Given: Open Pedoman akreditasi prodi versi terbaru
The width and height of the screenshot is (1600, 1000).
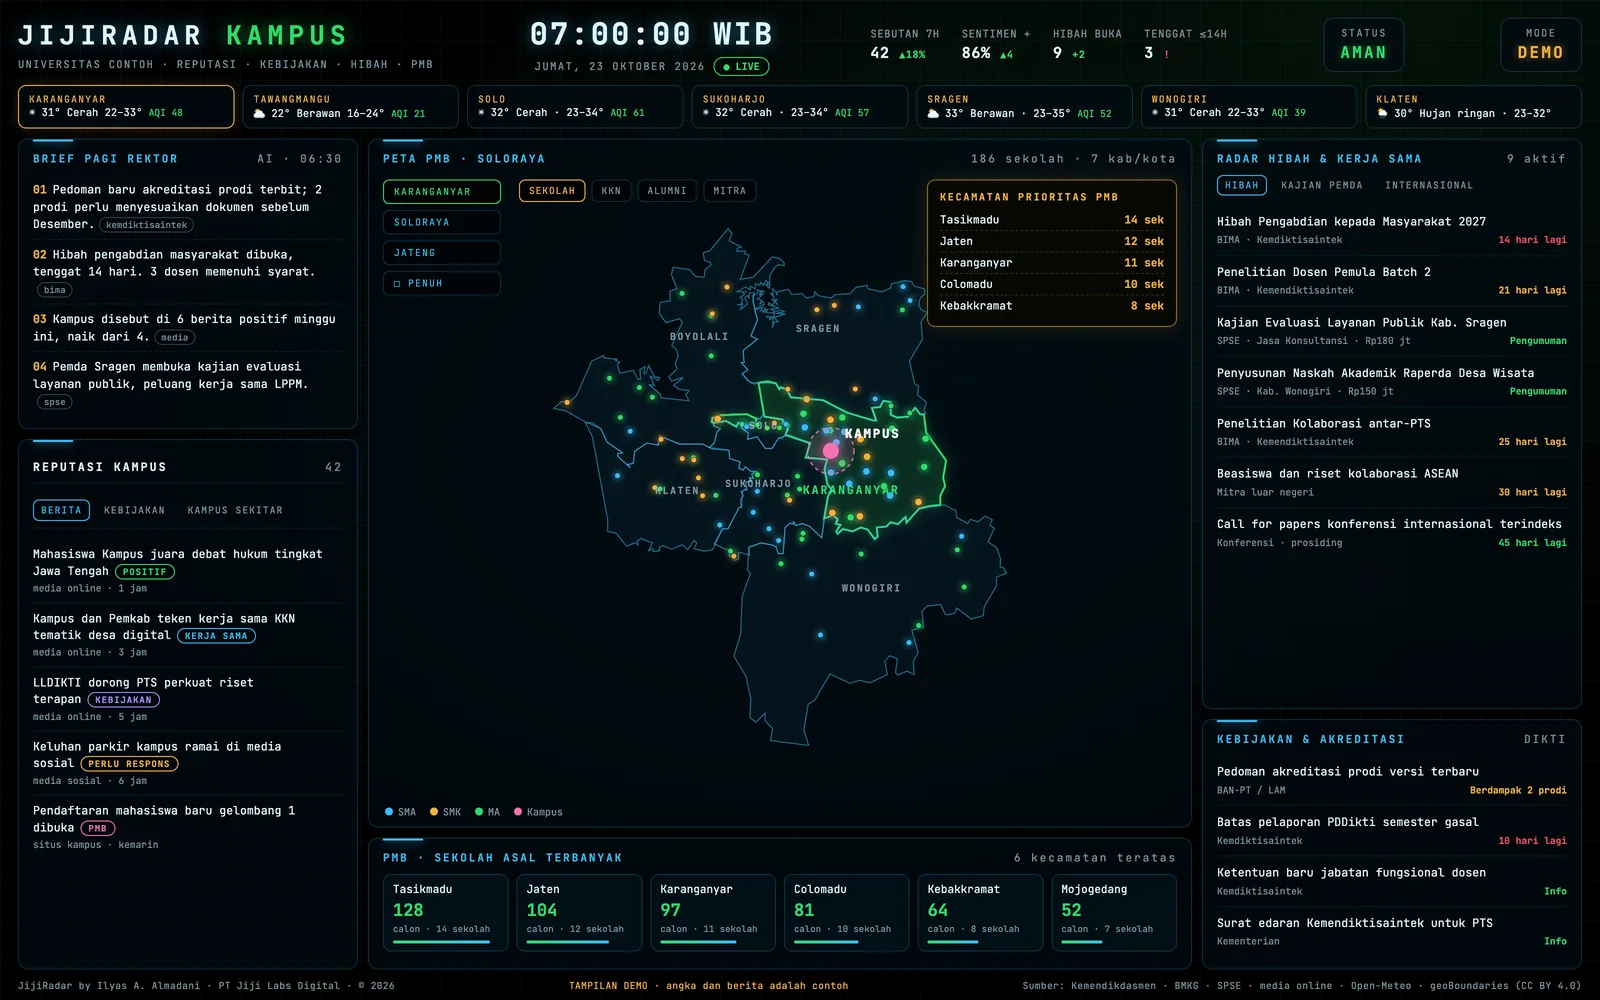Looking at the screenshot, I should (x=1391, y=781).
